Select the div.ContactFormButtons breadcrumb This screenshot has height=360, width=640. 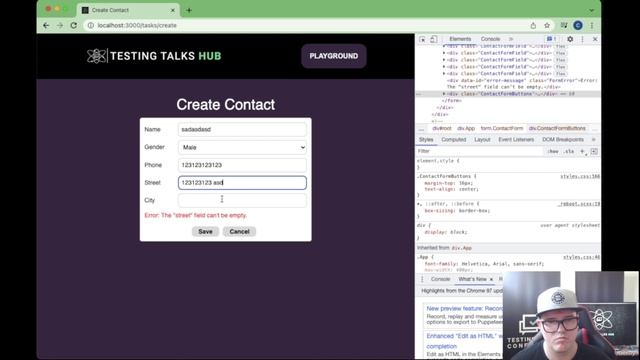click(x=557, y=128)
